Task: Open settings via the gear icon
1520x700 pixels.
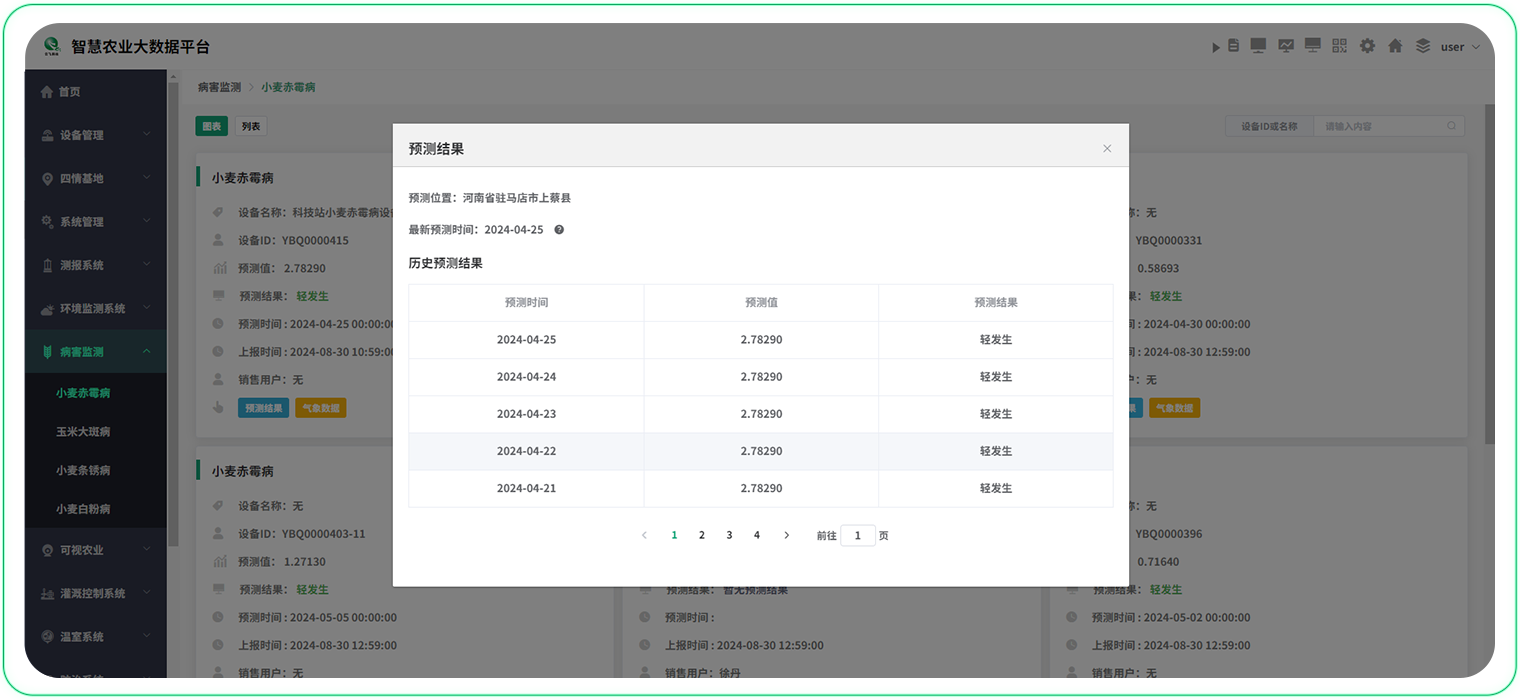Action: (x=1367, y=46)
